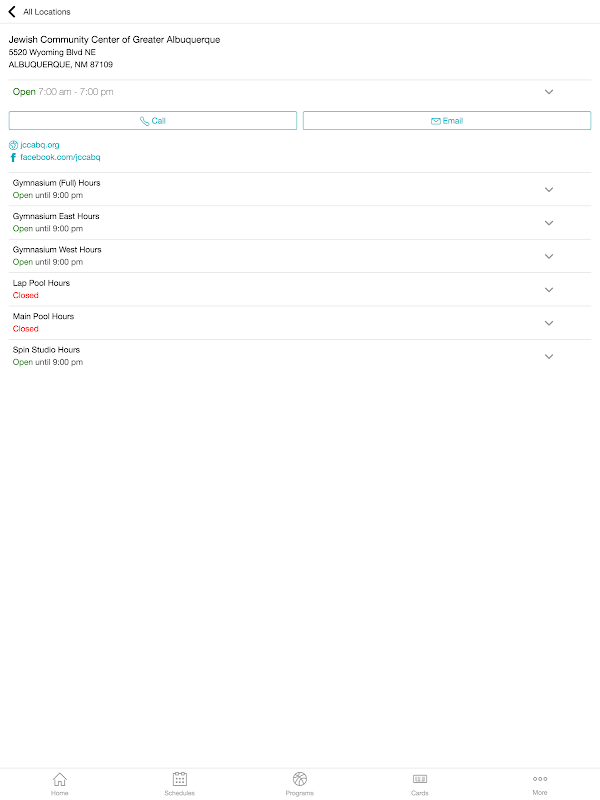Expand Gymnasium (Full) Hours chevron

click(549, 189)
